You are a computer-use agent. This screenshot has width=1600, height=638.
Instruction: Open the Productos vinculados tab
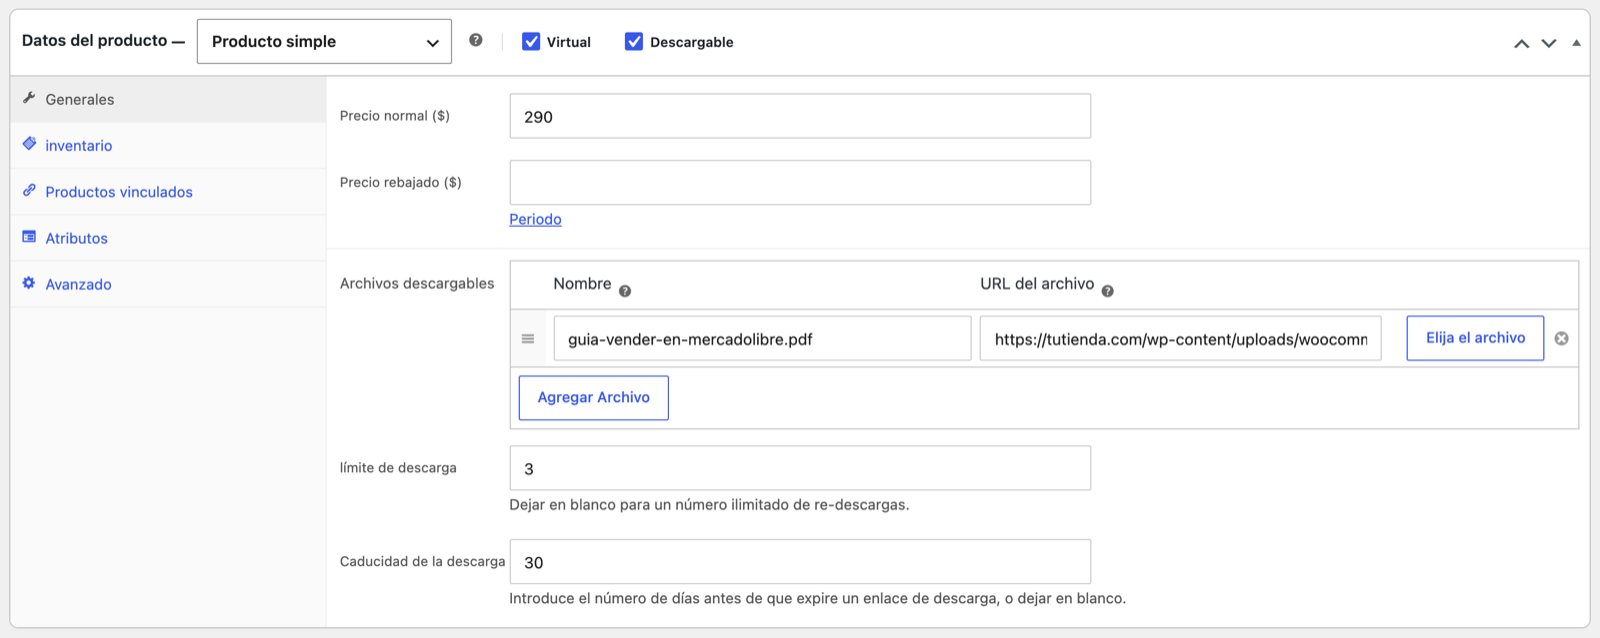coord(168,191)
